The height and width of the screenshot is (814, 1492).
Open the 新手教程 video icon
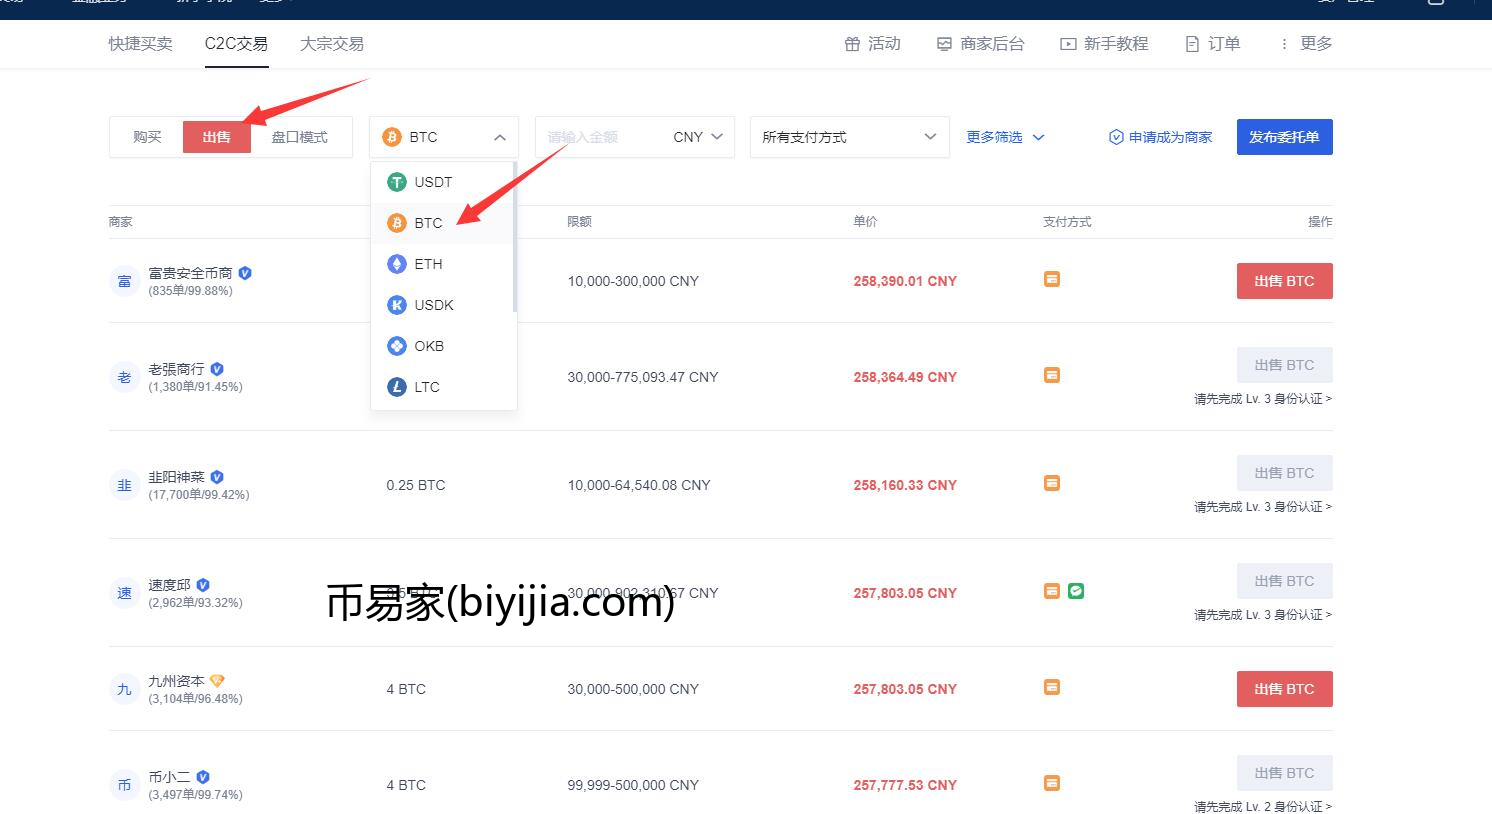(1068, 44)
